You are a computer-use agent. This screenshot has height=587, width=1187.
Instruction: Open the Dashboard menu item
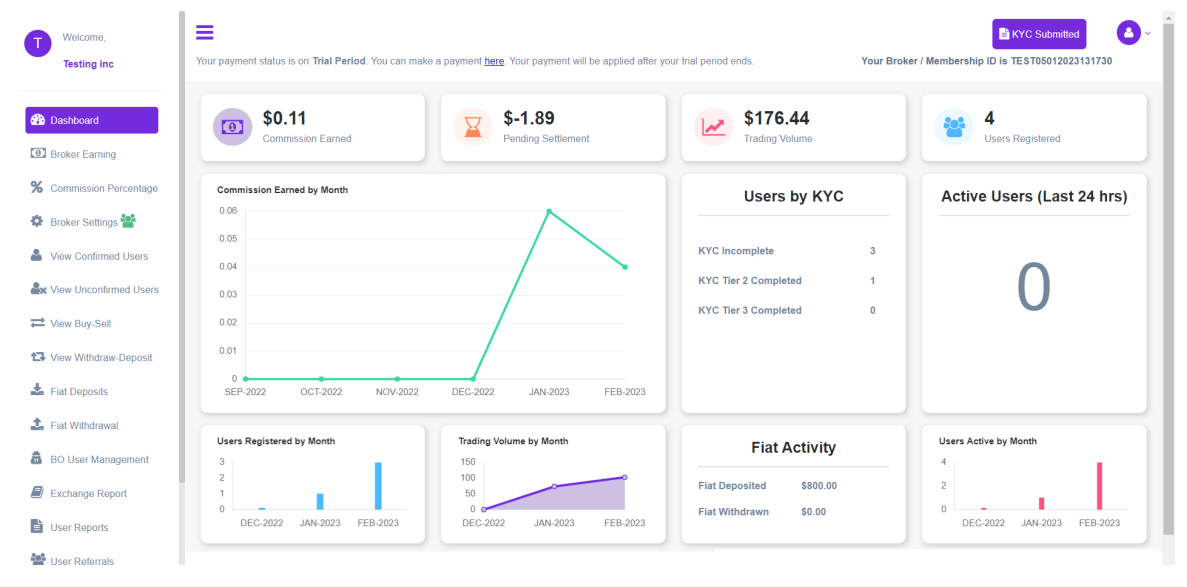pos(92,120)
